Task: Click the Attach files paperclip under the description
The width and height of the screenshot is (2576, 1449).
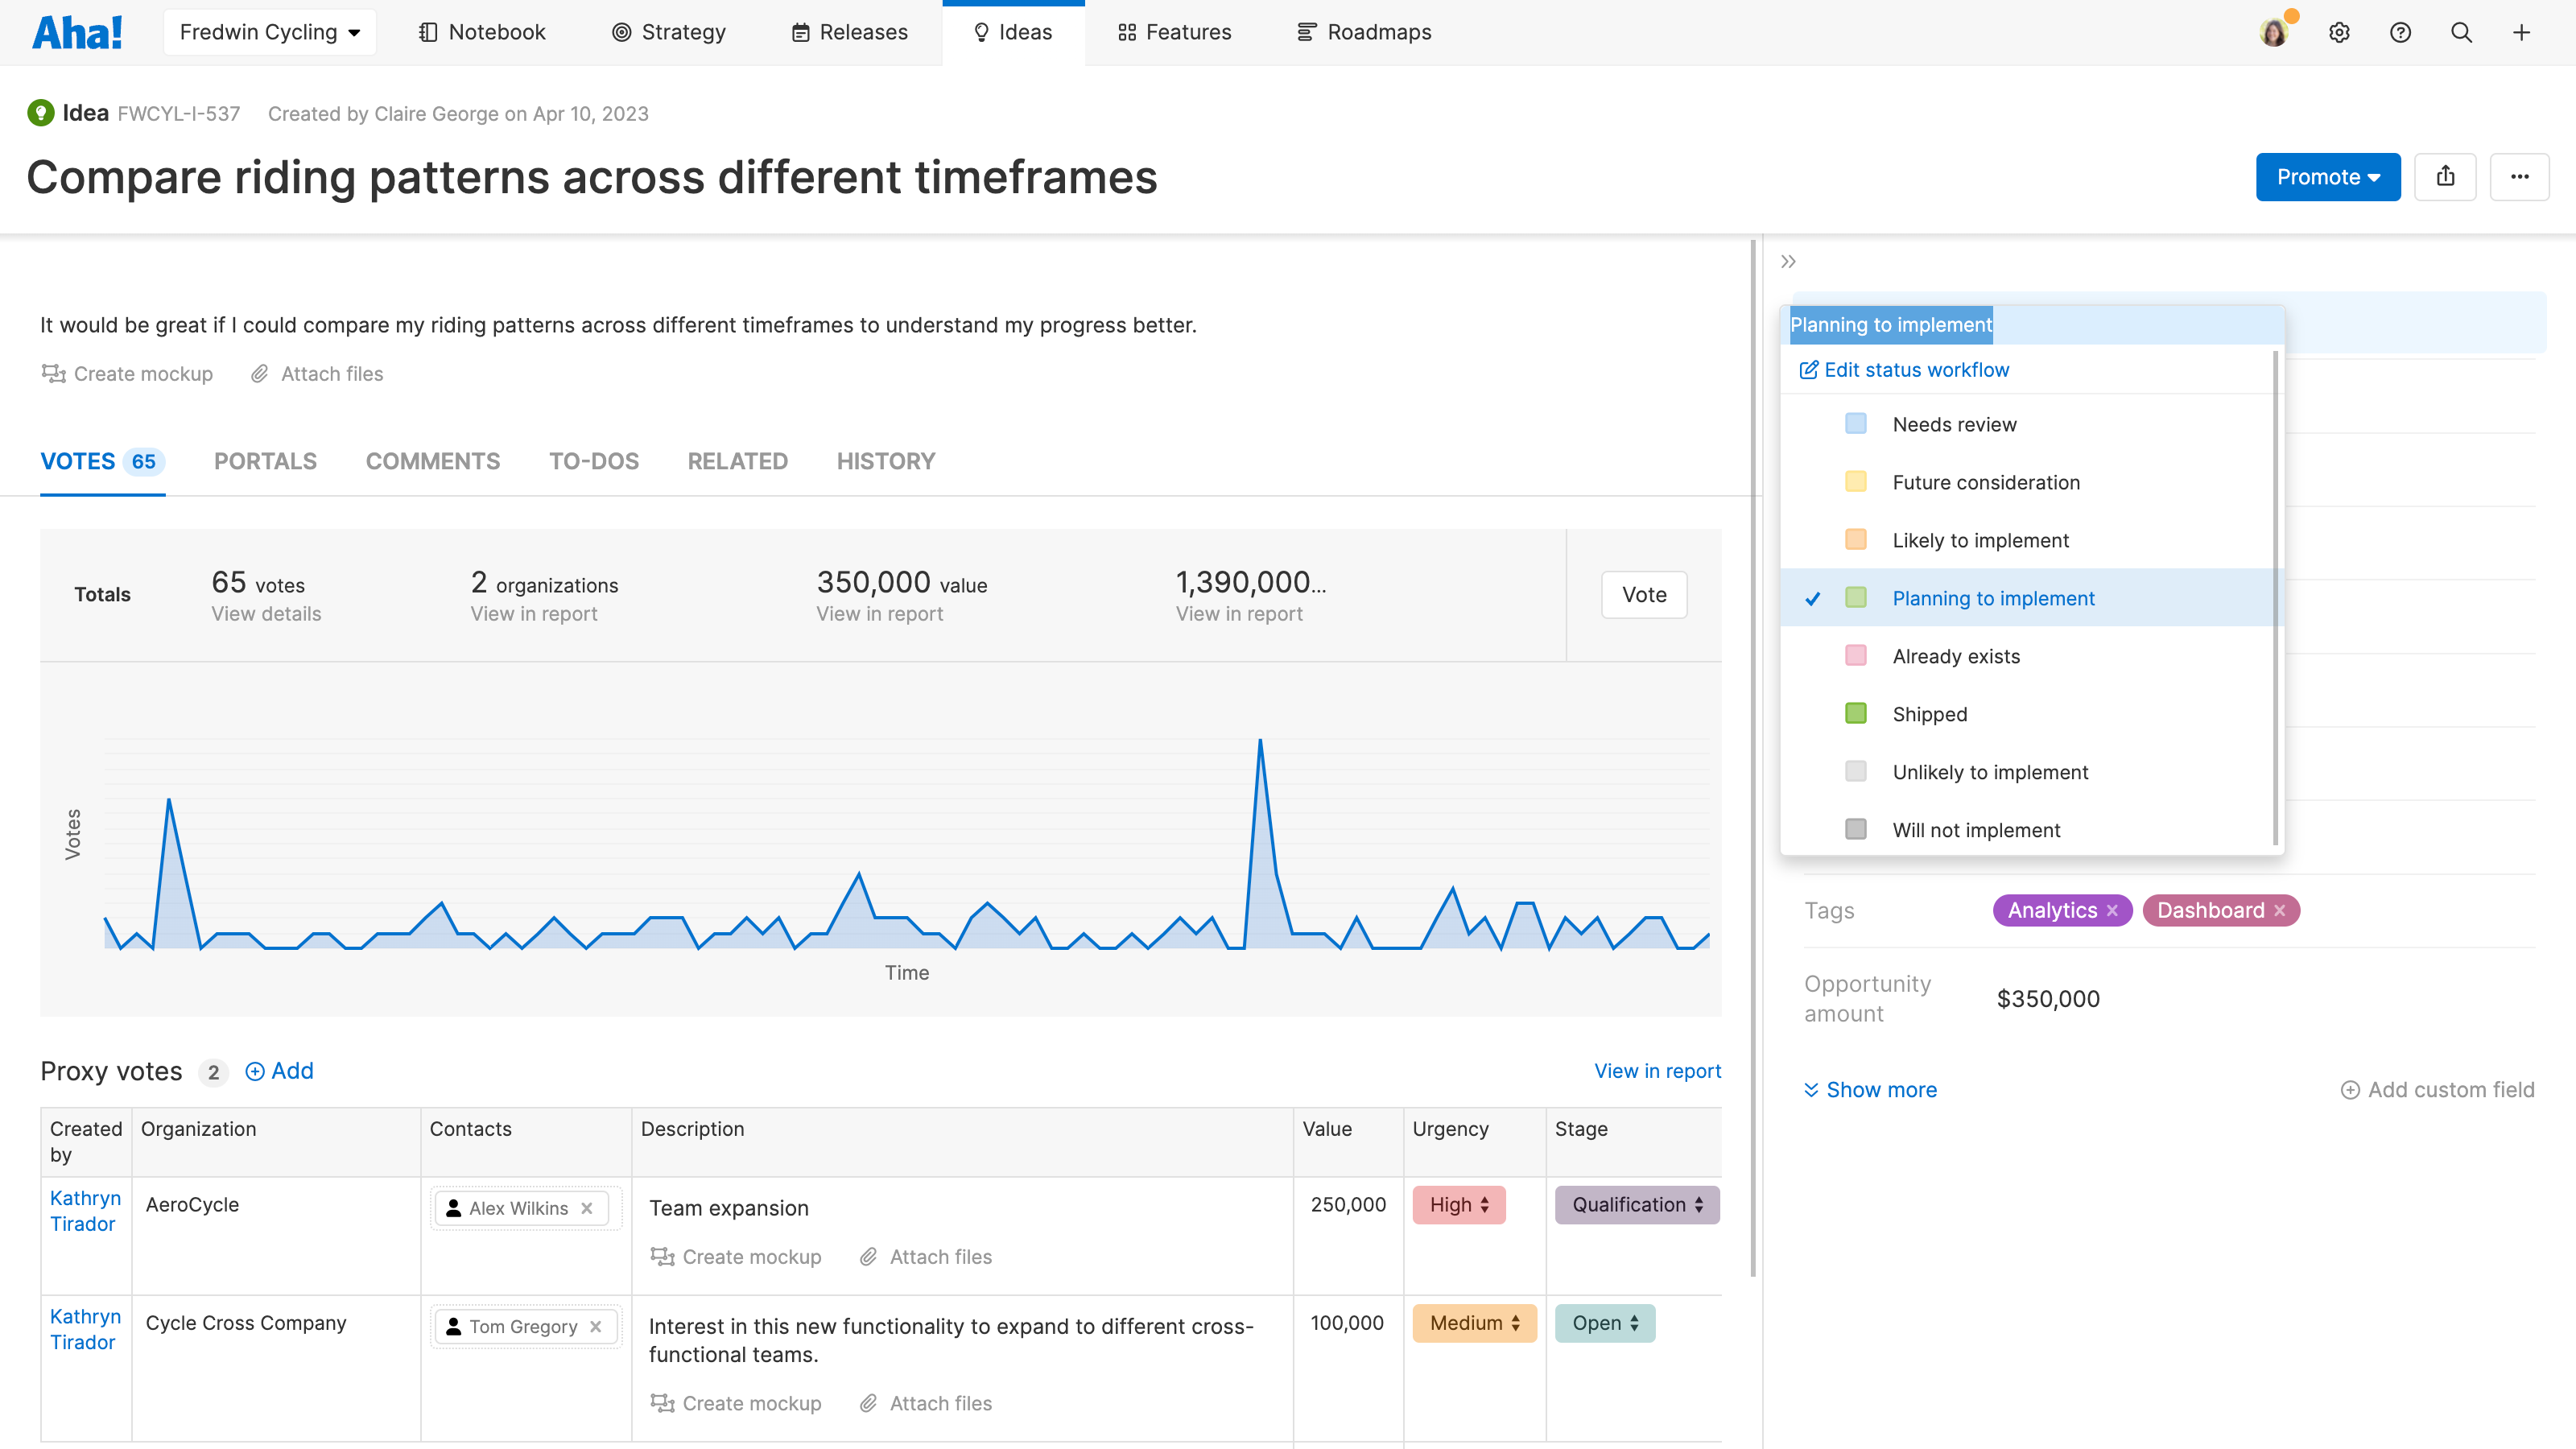Action: pyautogui.click(x=317, y=374)
